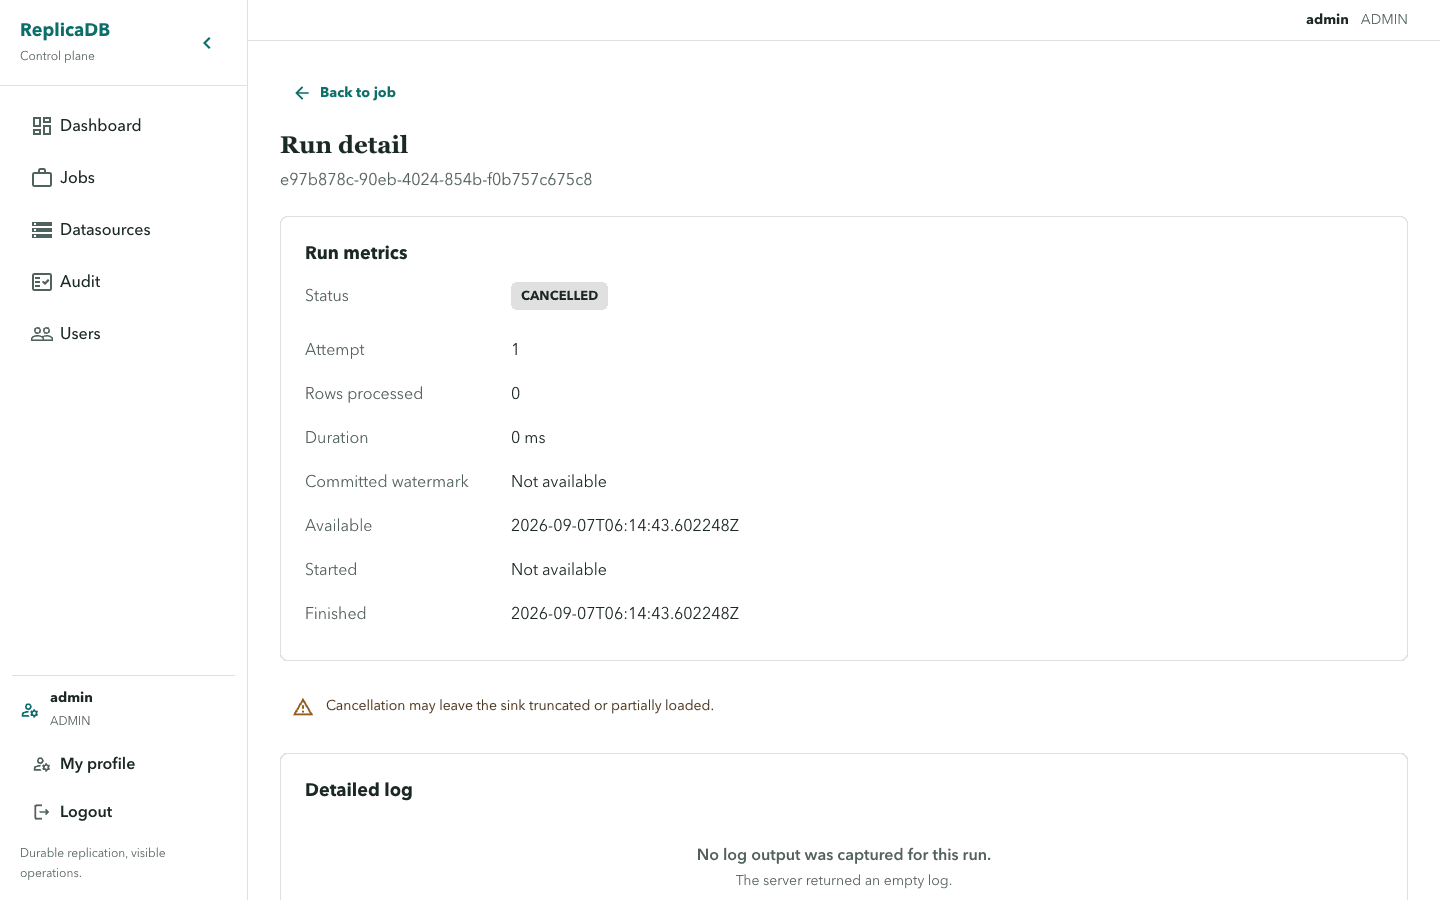The height and width of the screenshot is (900, 1440).
Task: Click the CANCELLED status badge
Action: tap(559, 296)
